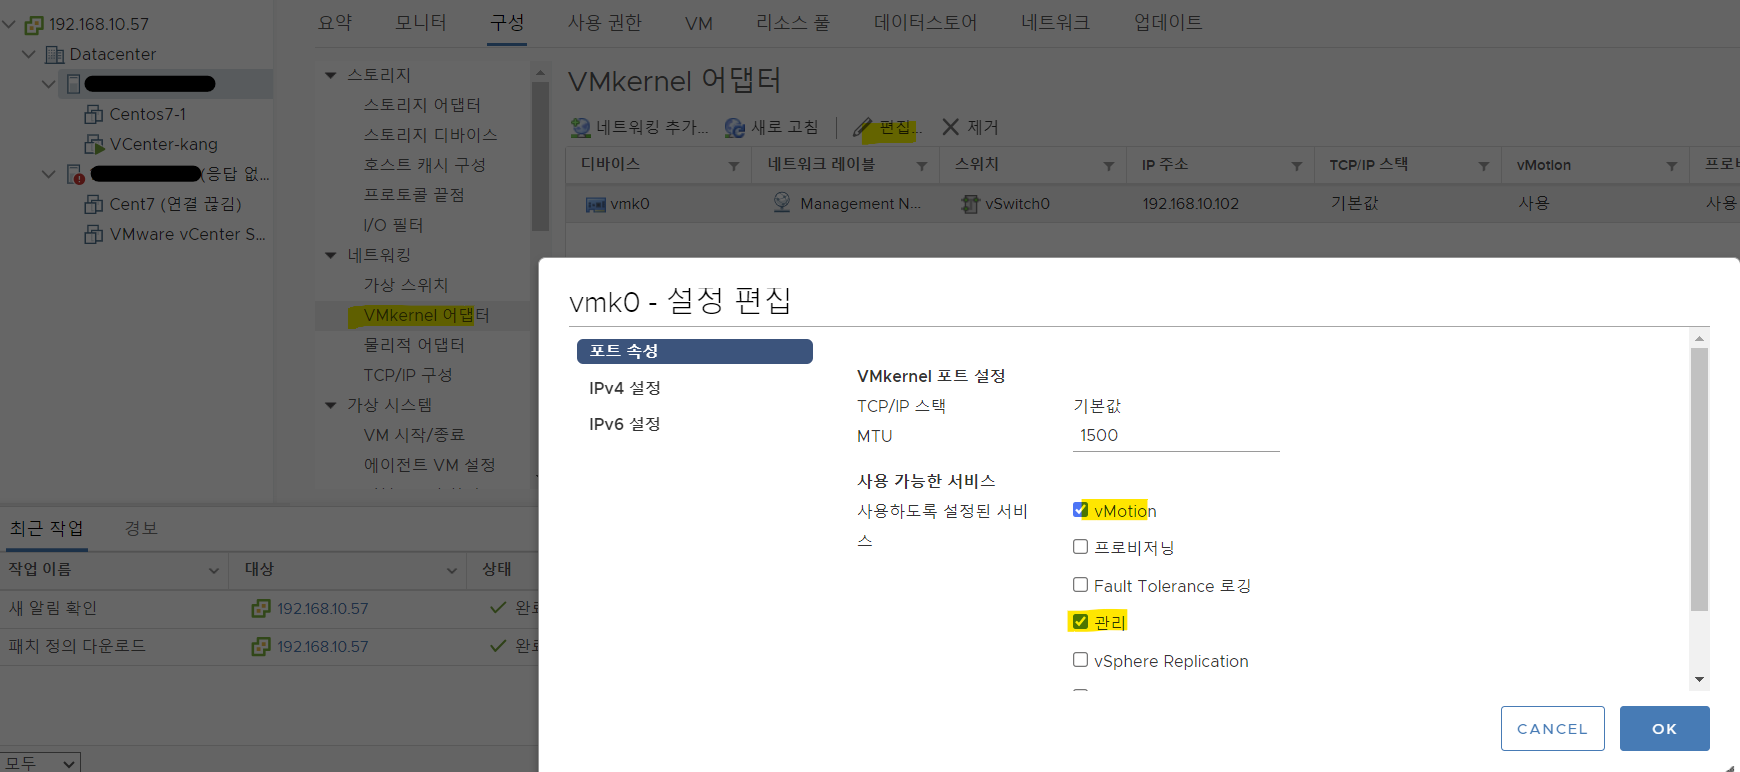Click the 네트워크 레이블 column filter icon

(x=922, y=166)
